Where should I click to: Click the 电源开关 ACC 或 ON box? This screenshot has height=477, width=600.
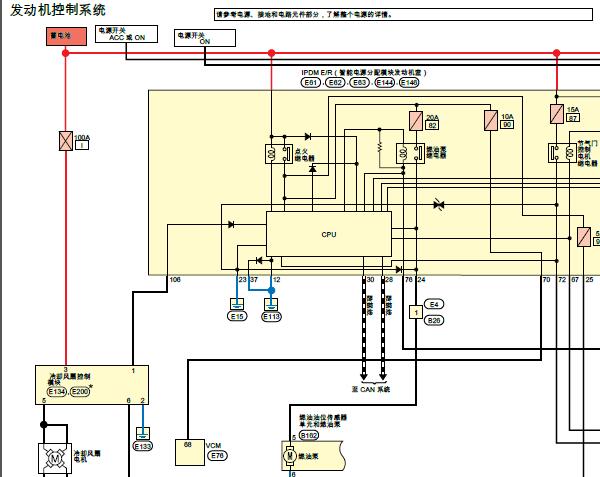[x=126, y=34]
